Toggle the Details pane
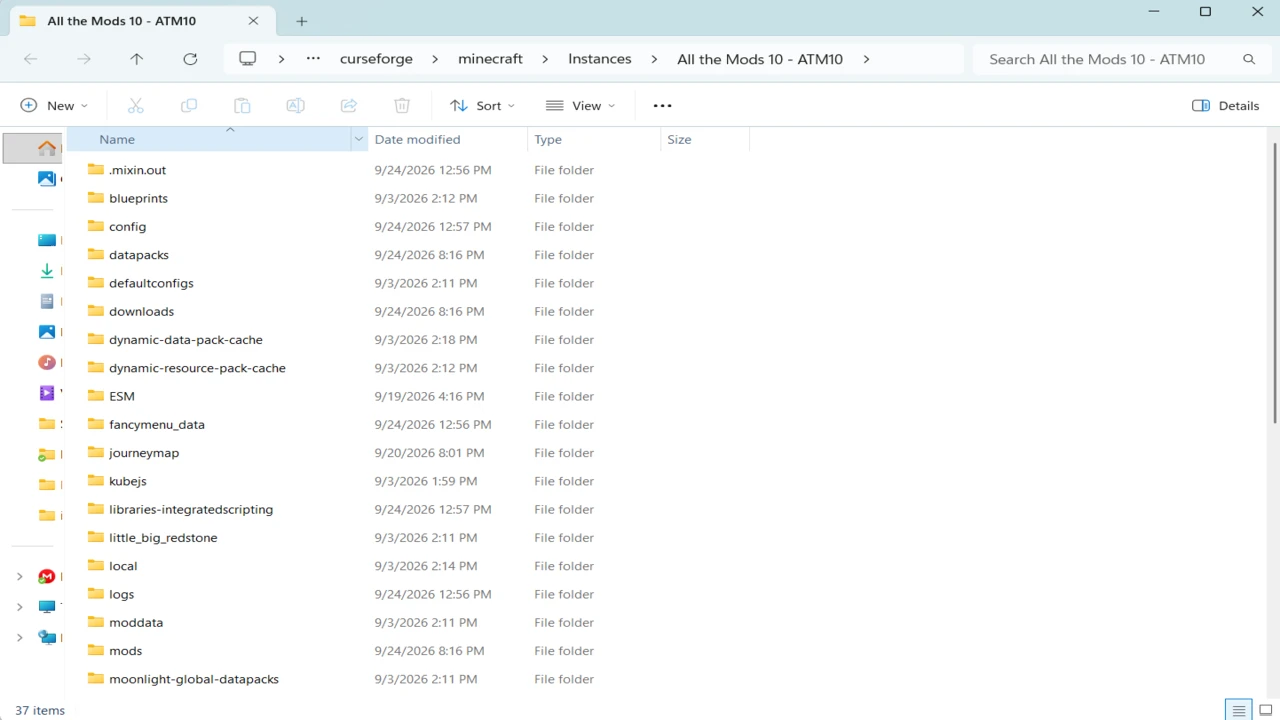Image resolution: width=1280 pixels, height=720 pixels. pos(1226,105)
